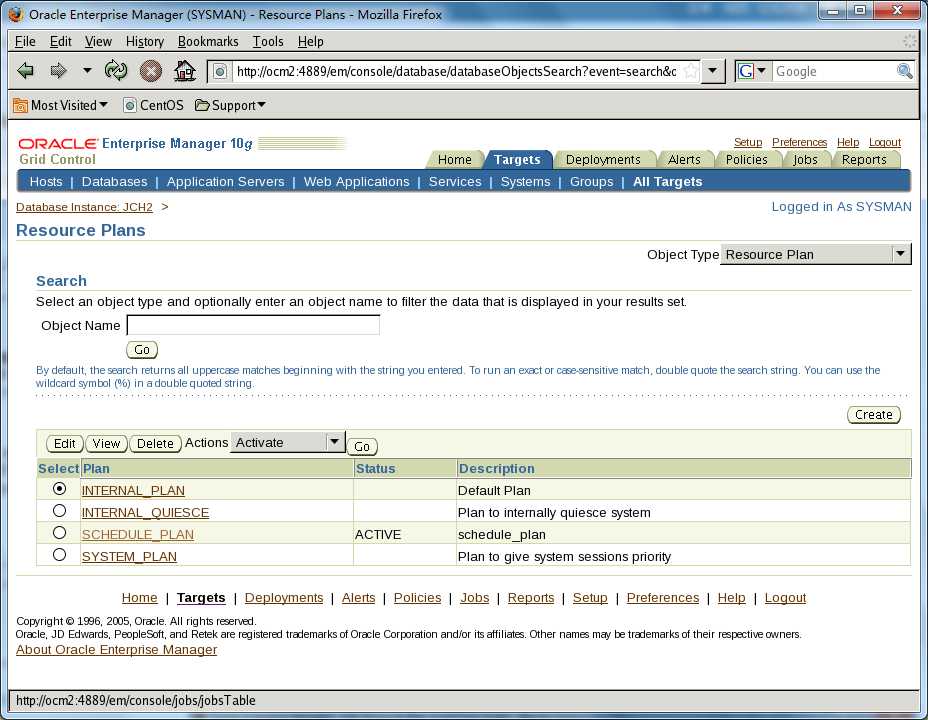The image size is (928, 720).
Task: Open the File menu
Action: pyautogui.click(x=25, y=41)
